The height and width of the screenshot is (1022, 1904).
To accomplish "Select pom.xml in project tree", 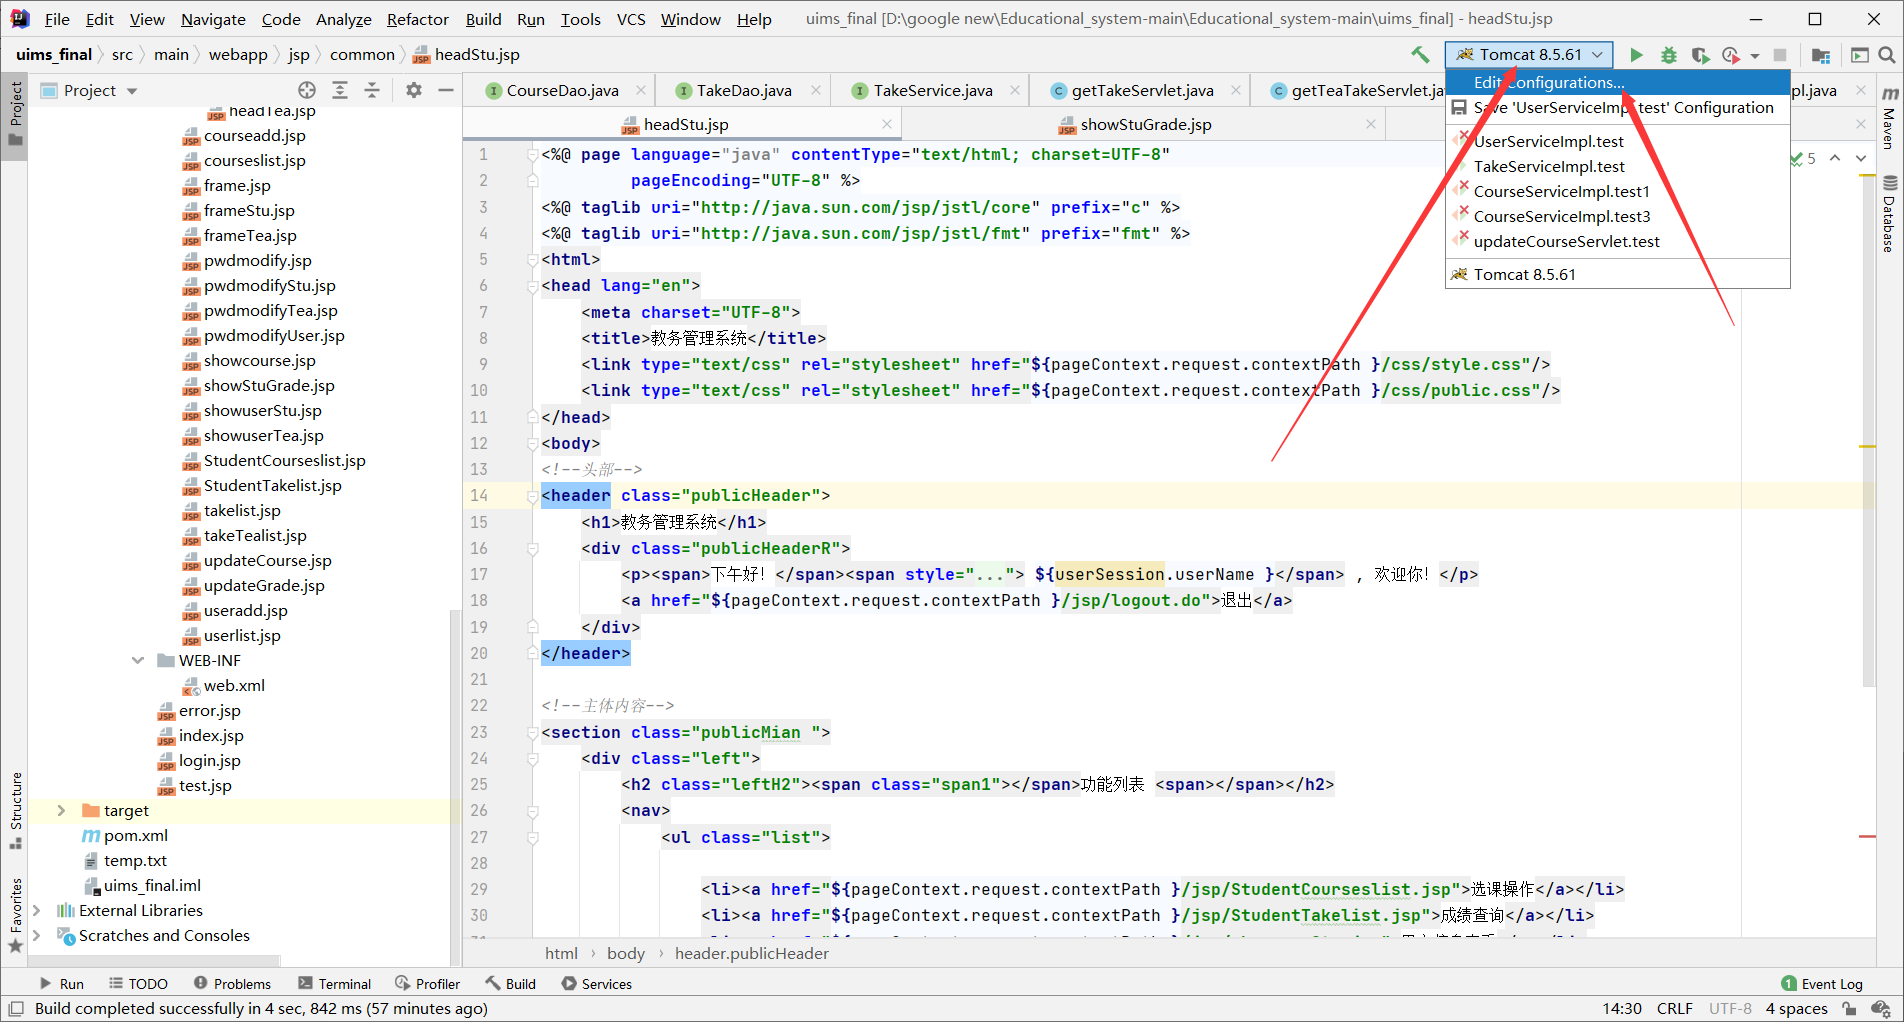I will coord(136,835).
